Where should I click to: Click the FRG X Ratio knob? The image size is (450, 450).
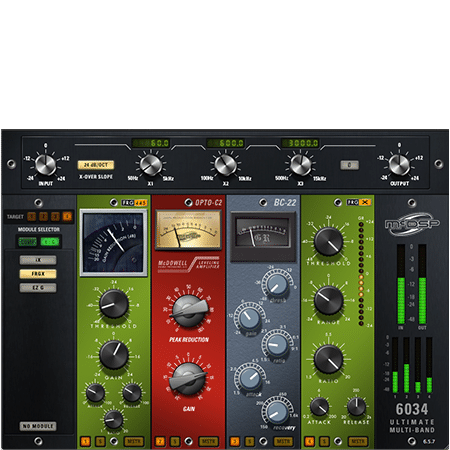[x=328, y=359]
